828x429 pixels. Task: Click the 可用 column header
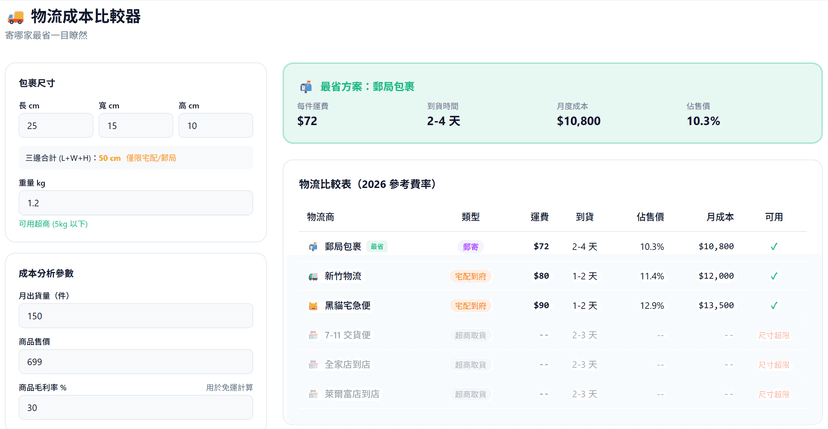coord(774,217)
